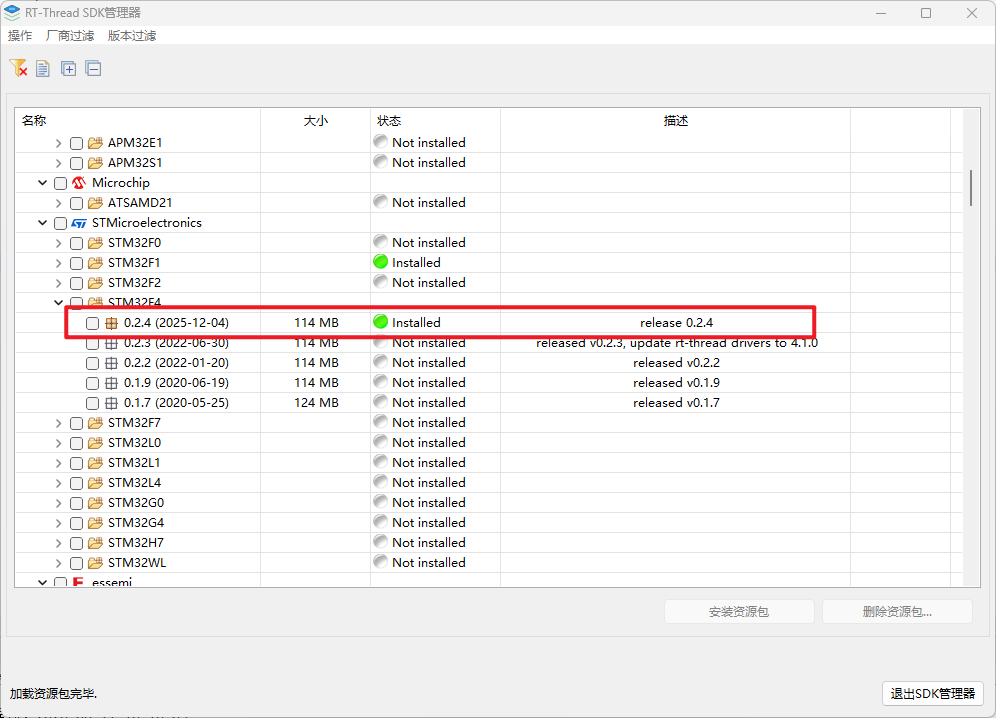996x718 pixels.
Task: Select the STM32L1 tree row label
Action: [134, 463]
